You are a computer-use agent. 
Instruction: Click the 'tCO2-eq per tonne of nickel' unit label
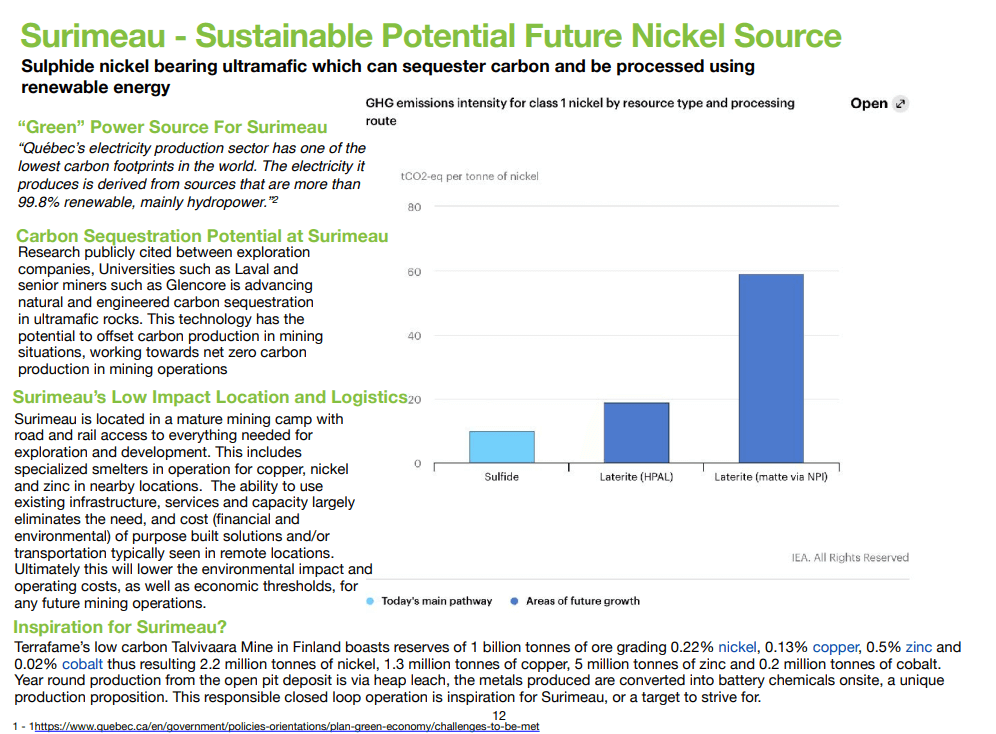[x=469, y=177]
